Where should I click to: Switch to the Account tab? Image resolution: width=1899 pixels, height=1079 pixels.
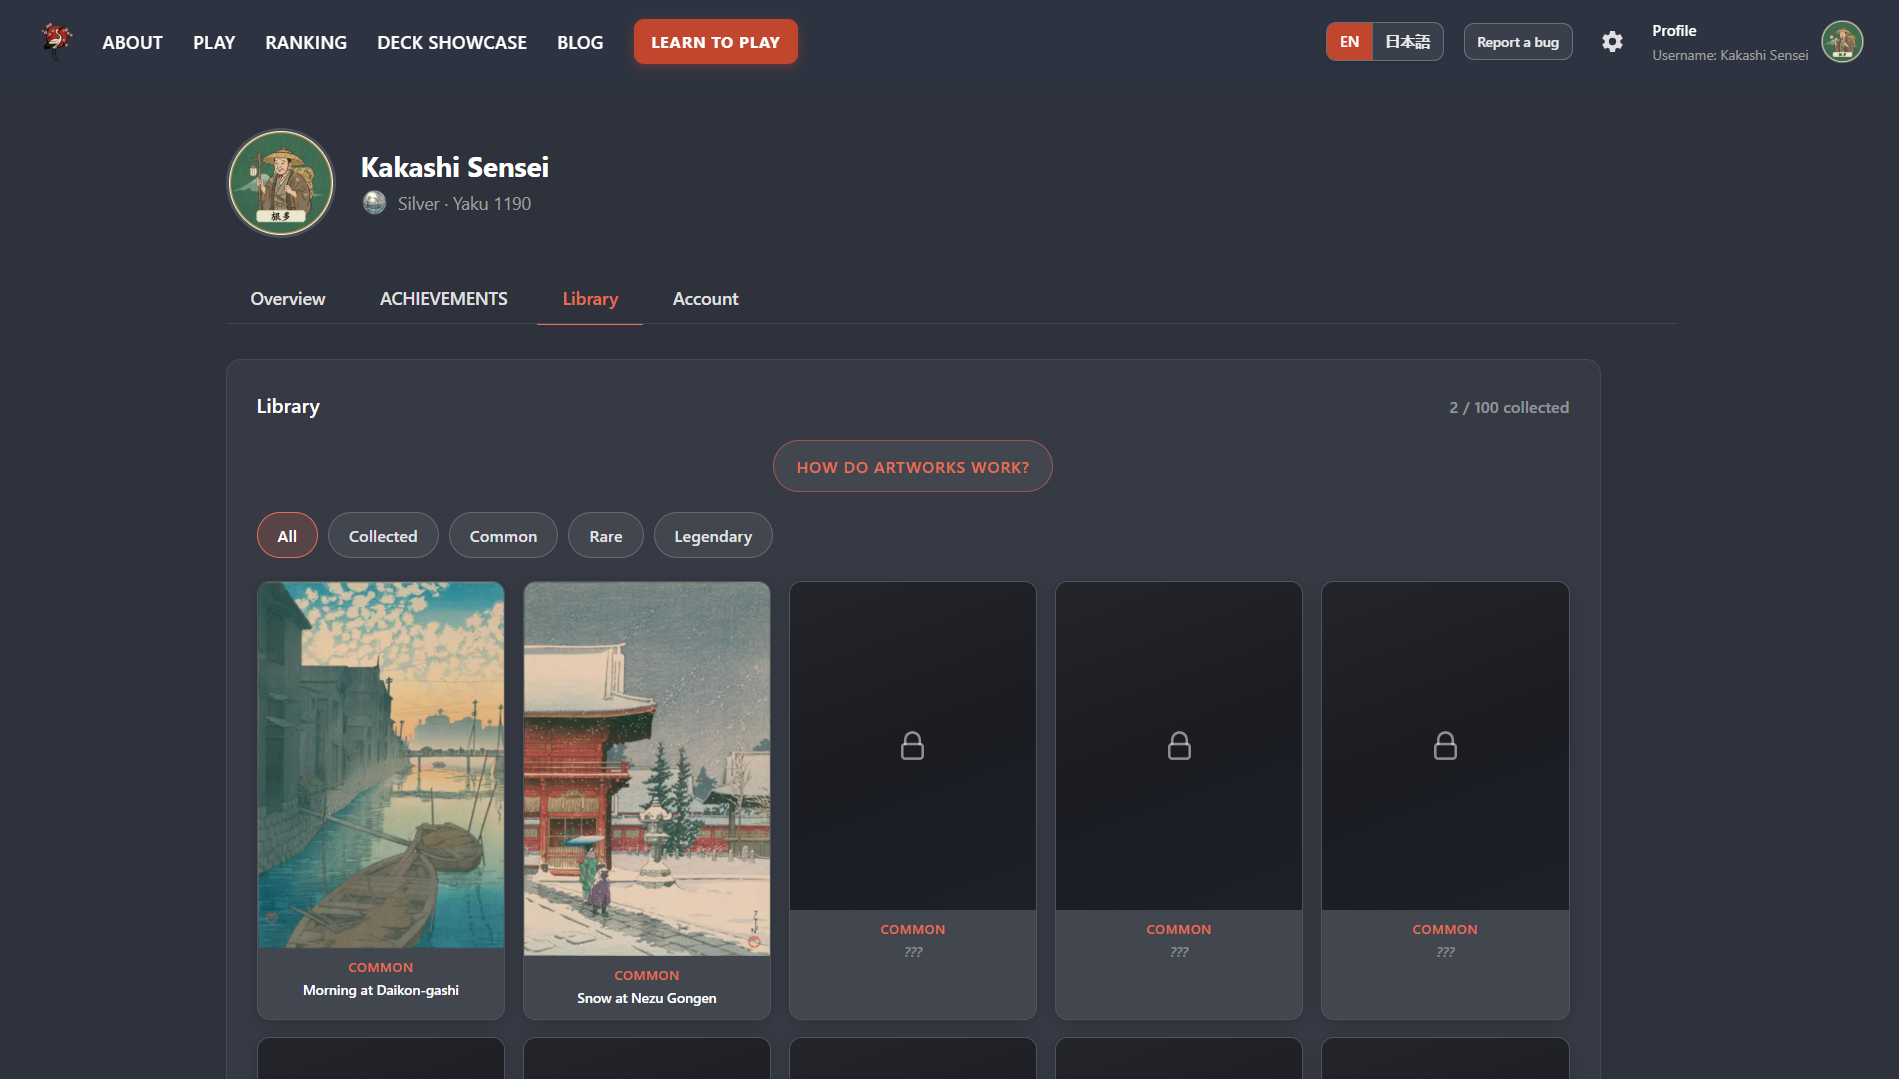click(x=706, y=299)
